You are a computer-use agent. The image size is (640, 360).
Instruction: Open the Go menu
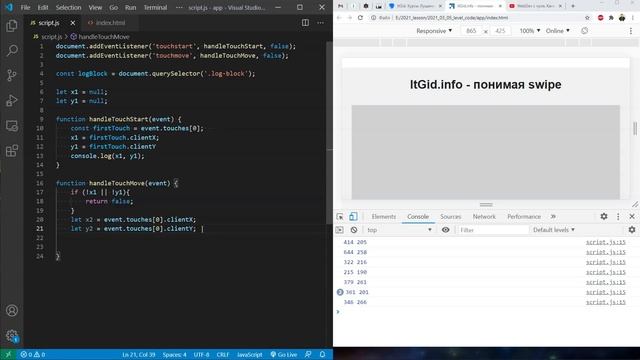coord(113,7)
